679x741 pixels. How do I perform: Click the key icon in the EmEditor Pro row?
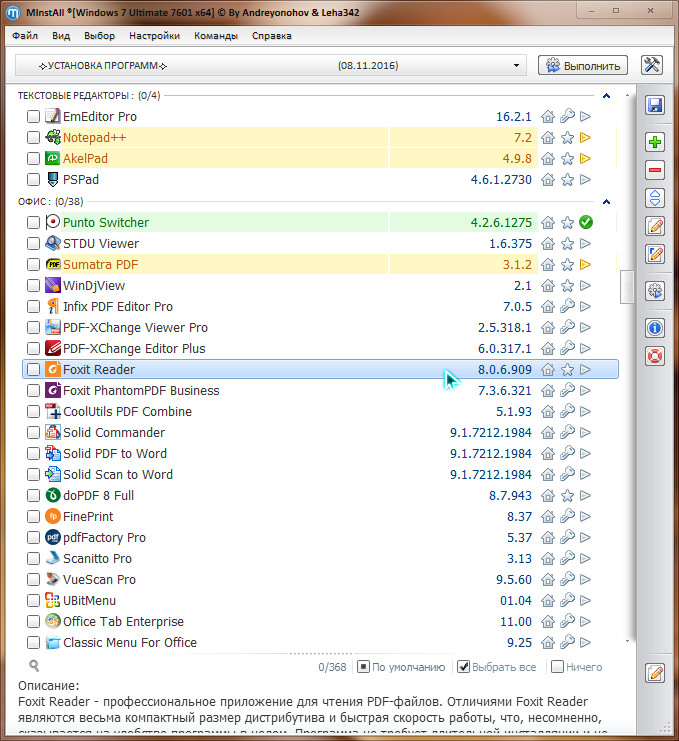pyautogui.click(x=567, y=116)
